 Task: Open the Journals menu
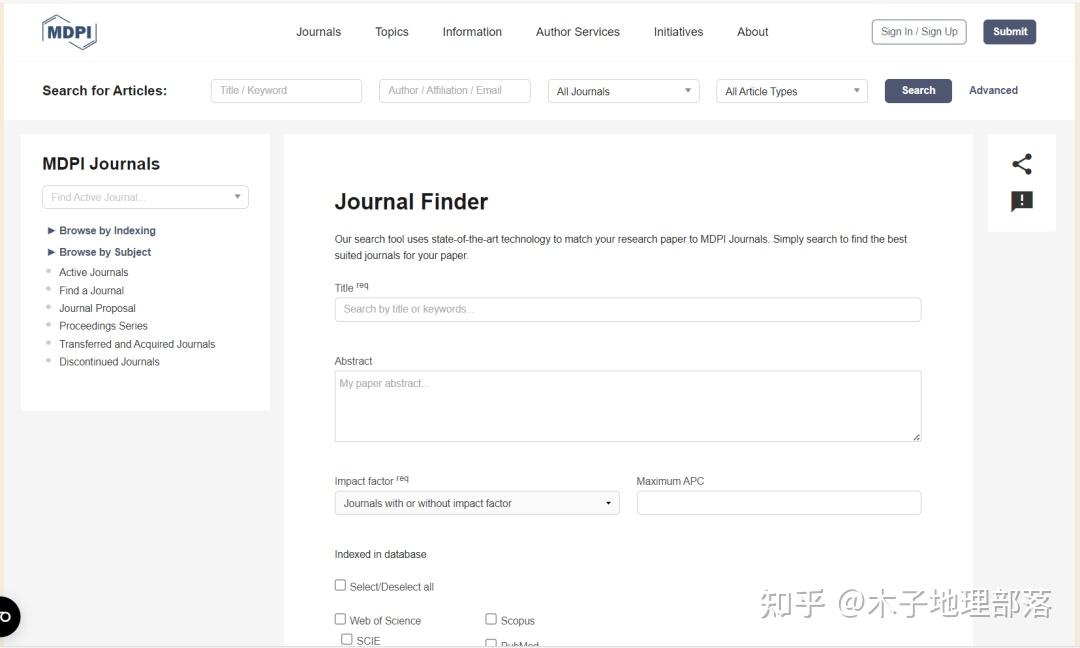tap(318, 32)
